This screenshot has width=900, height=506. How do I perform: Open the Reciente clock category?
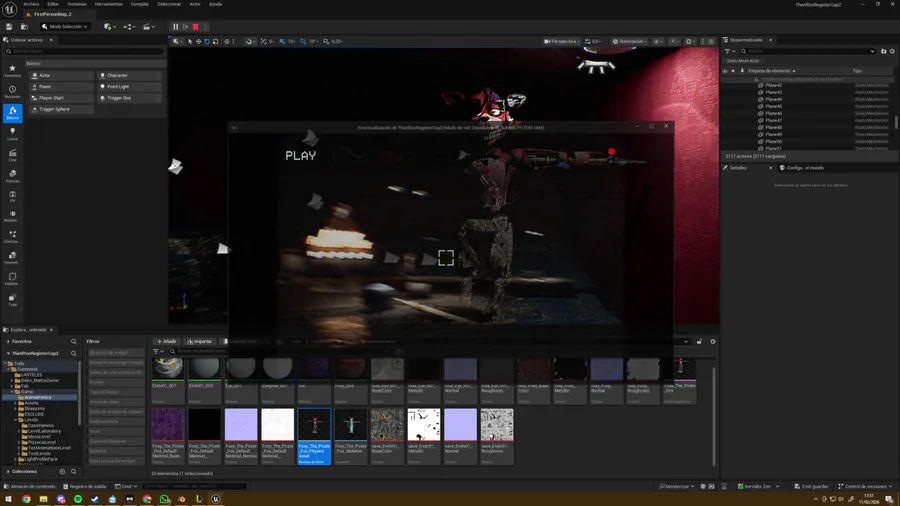click(x=12, y=92)
